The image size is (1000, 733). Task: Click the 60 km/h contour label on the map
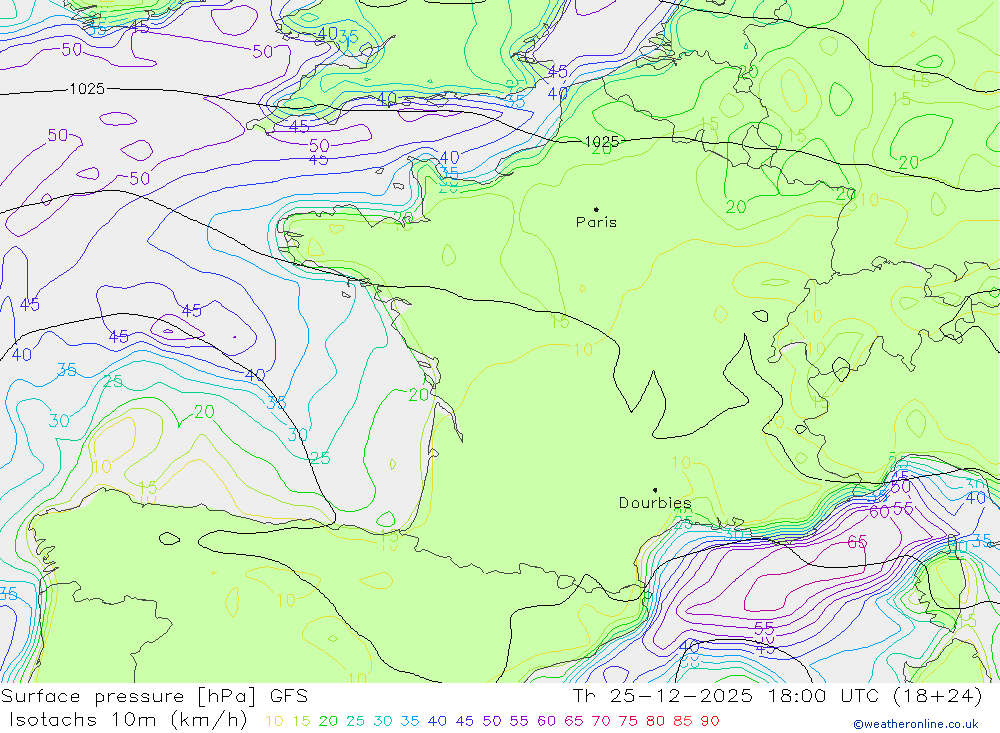pos(879,512)
